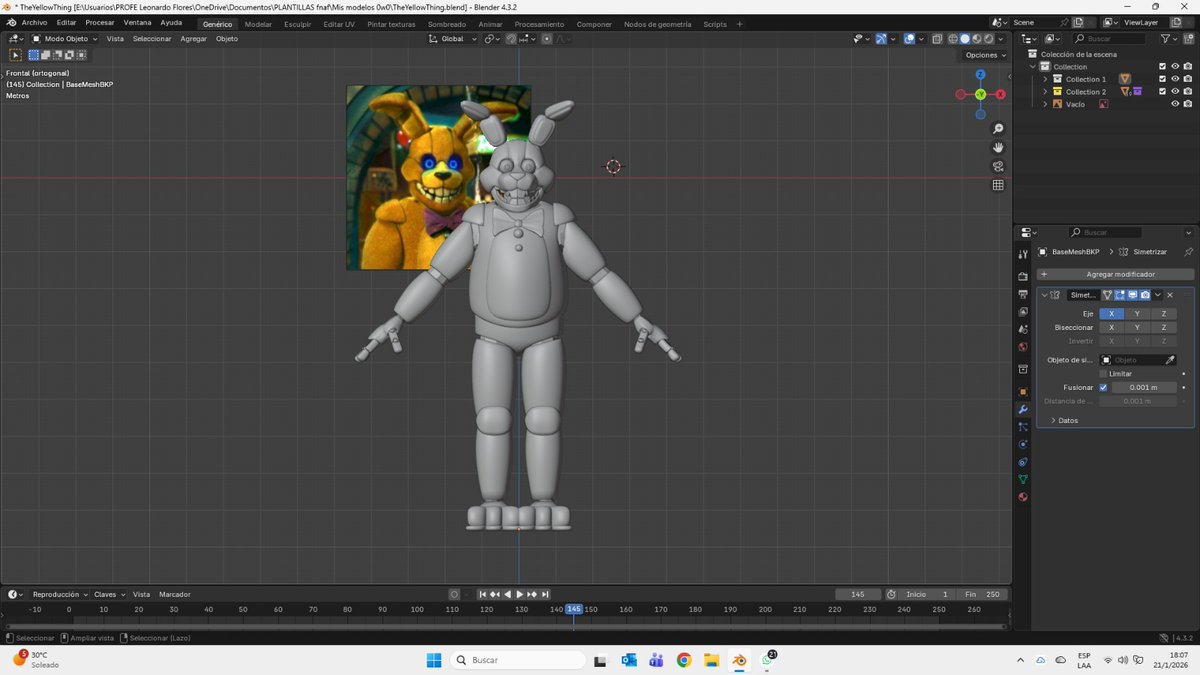
Task: Open Reproducción dropdown in timeline
Action: coord(60,594)
